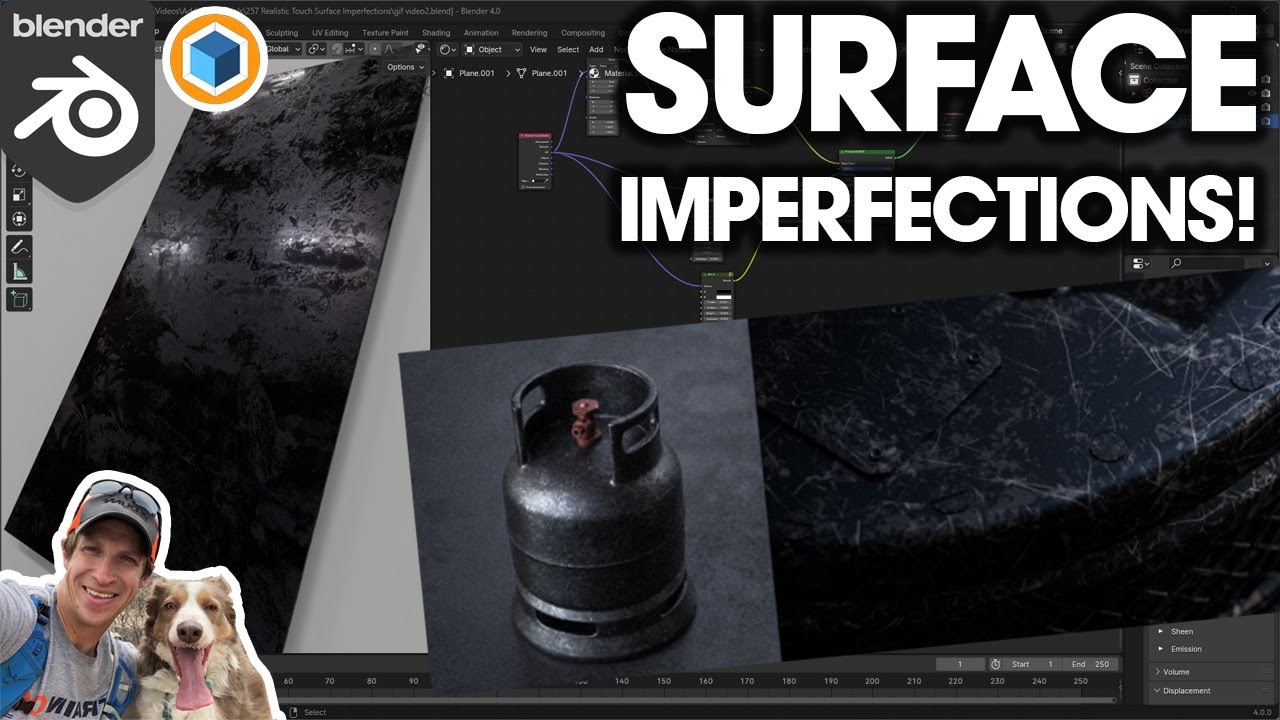The image size is (1280, 720).
Task: Open the node editor Add menu
Action: click(596, 49)
